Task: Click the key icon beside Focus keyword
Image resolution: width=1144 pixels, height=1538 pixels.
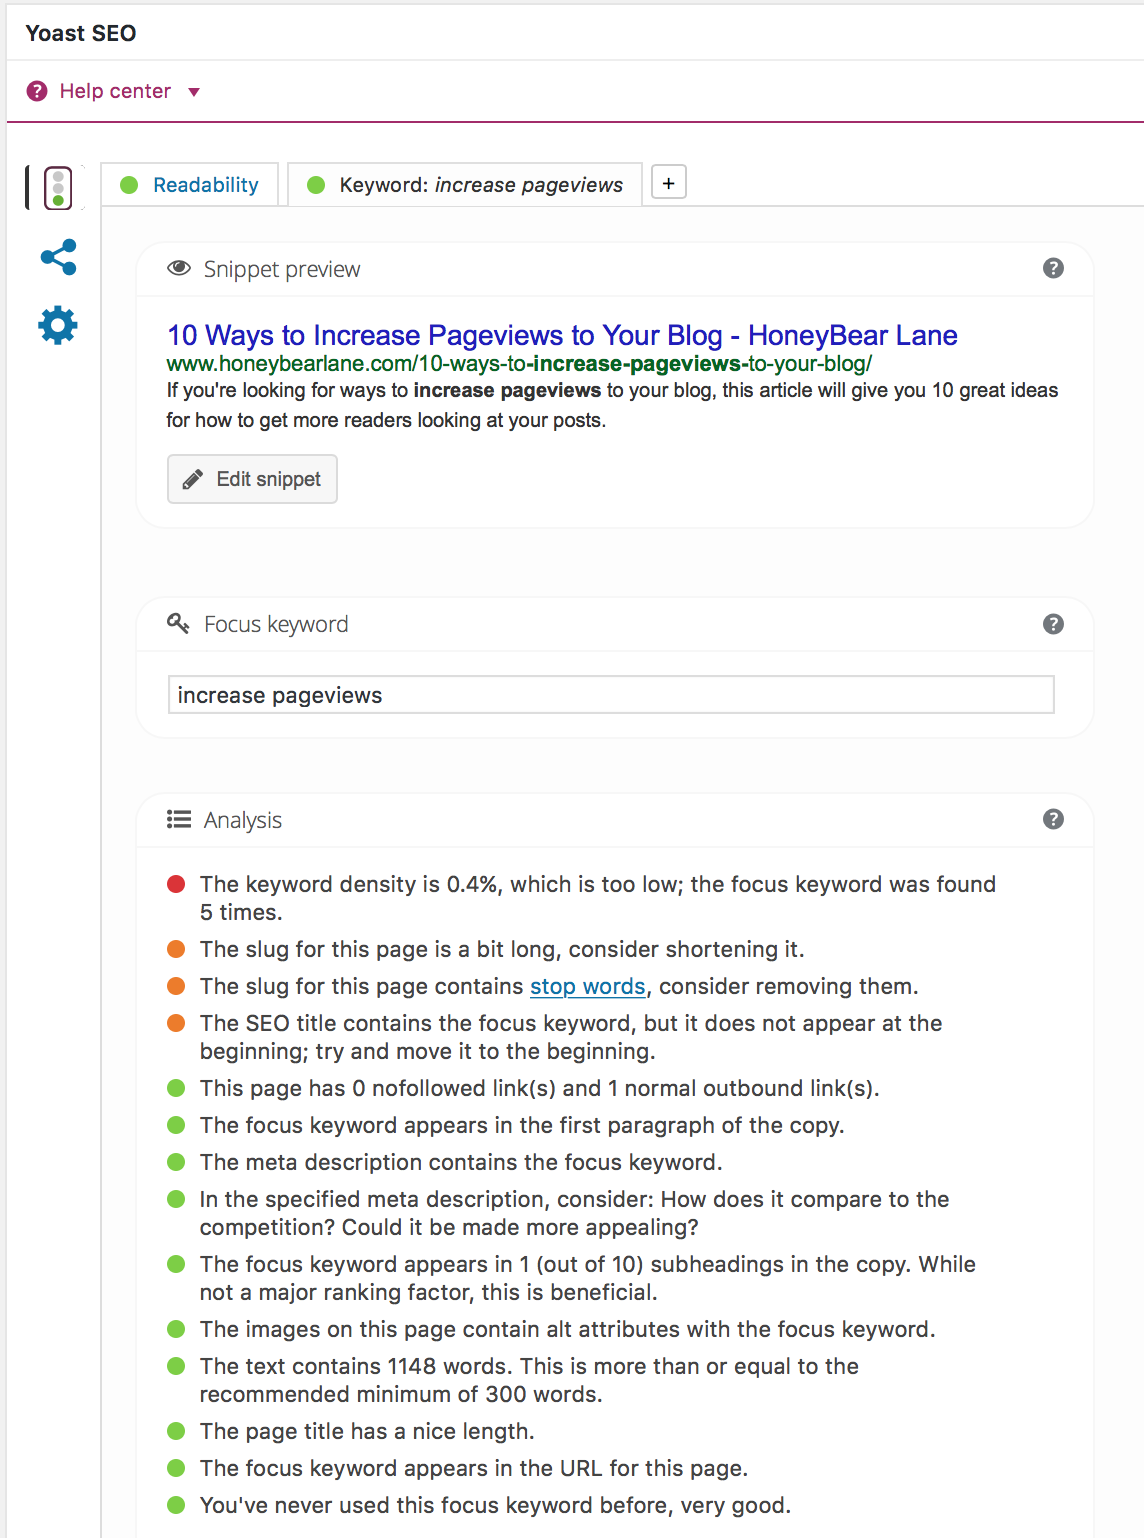Action: [178, 623]
